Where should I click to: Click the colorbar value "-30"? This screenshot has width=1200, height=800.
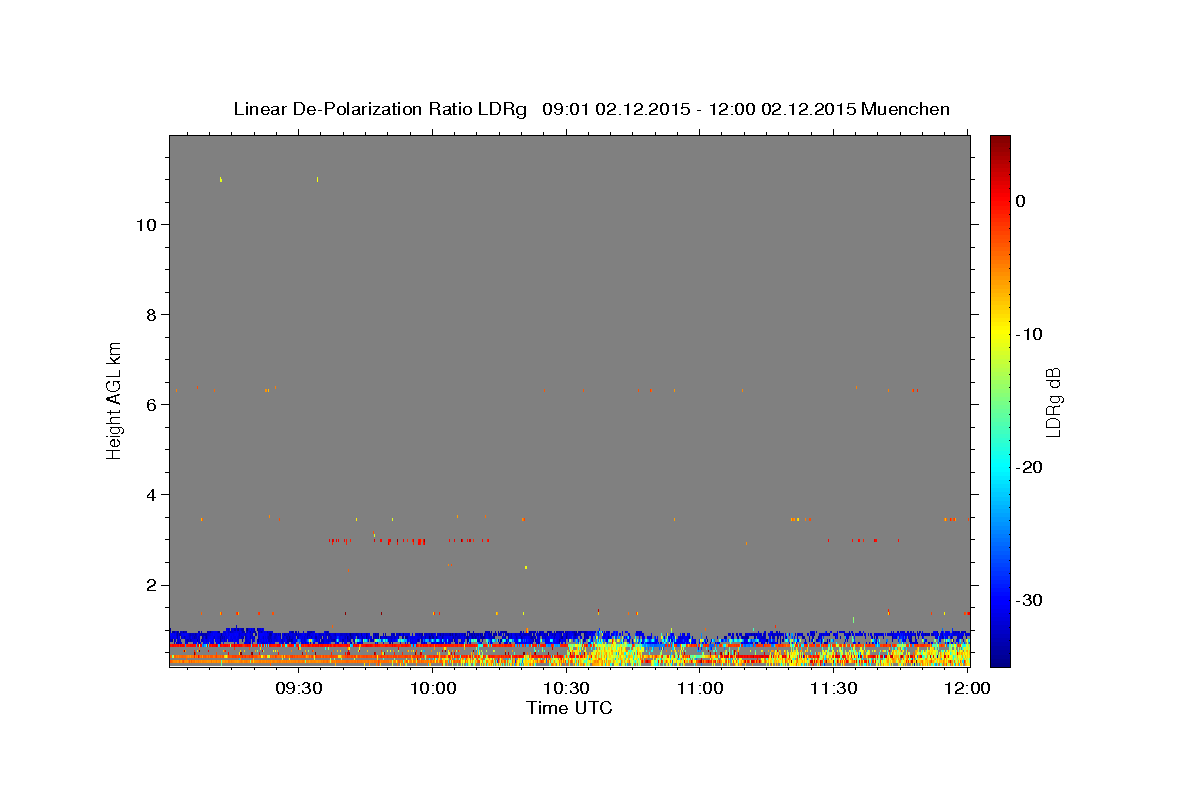[1029, 600]
